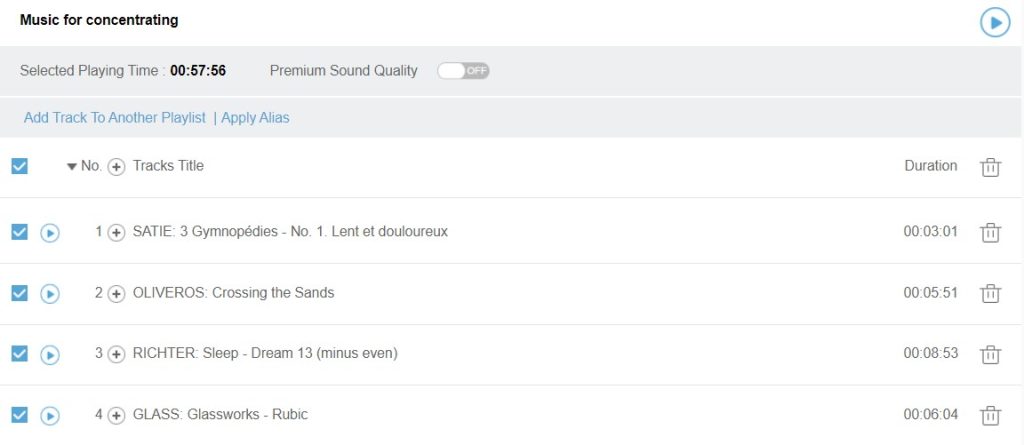Expand plus icon beside OLIVEROS track

tap(116, 293)
